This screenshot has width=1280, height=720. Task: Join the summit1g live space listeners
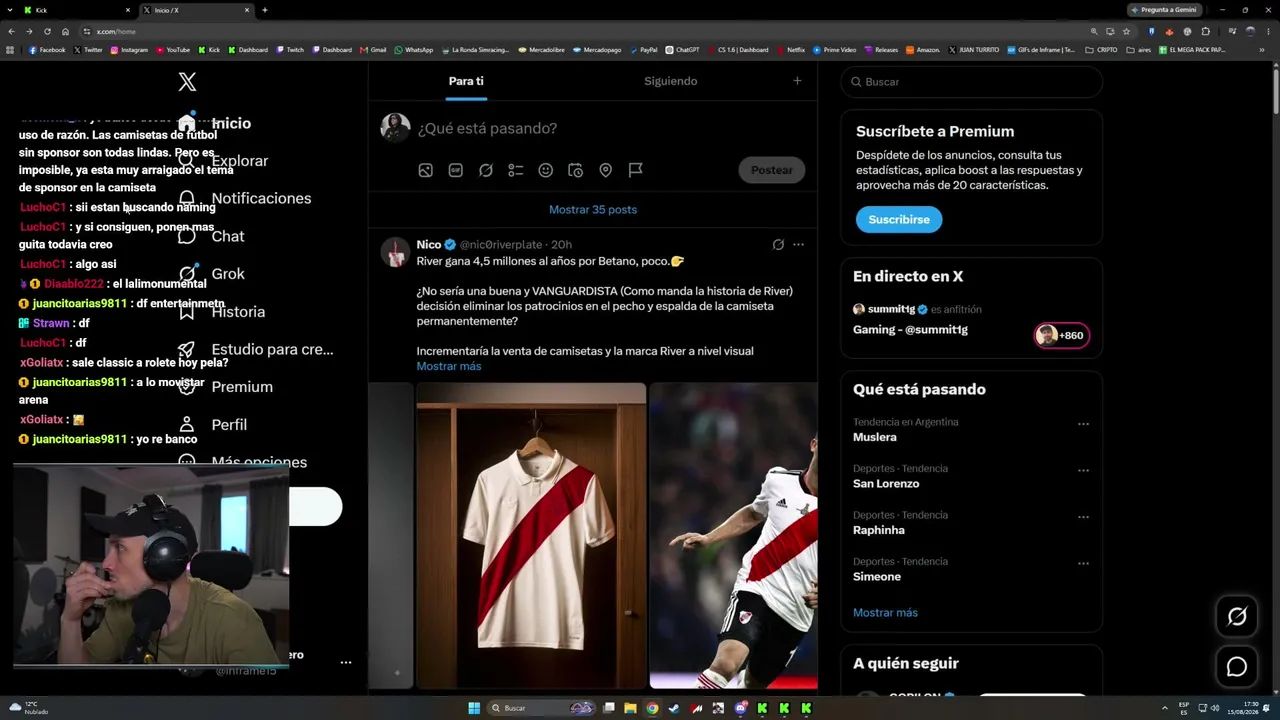(x=1062, y=335)
